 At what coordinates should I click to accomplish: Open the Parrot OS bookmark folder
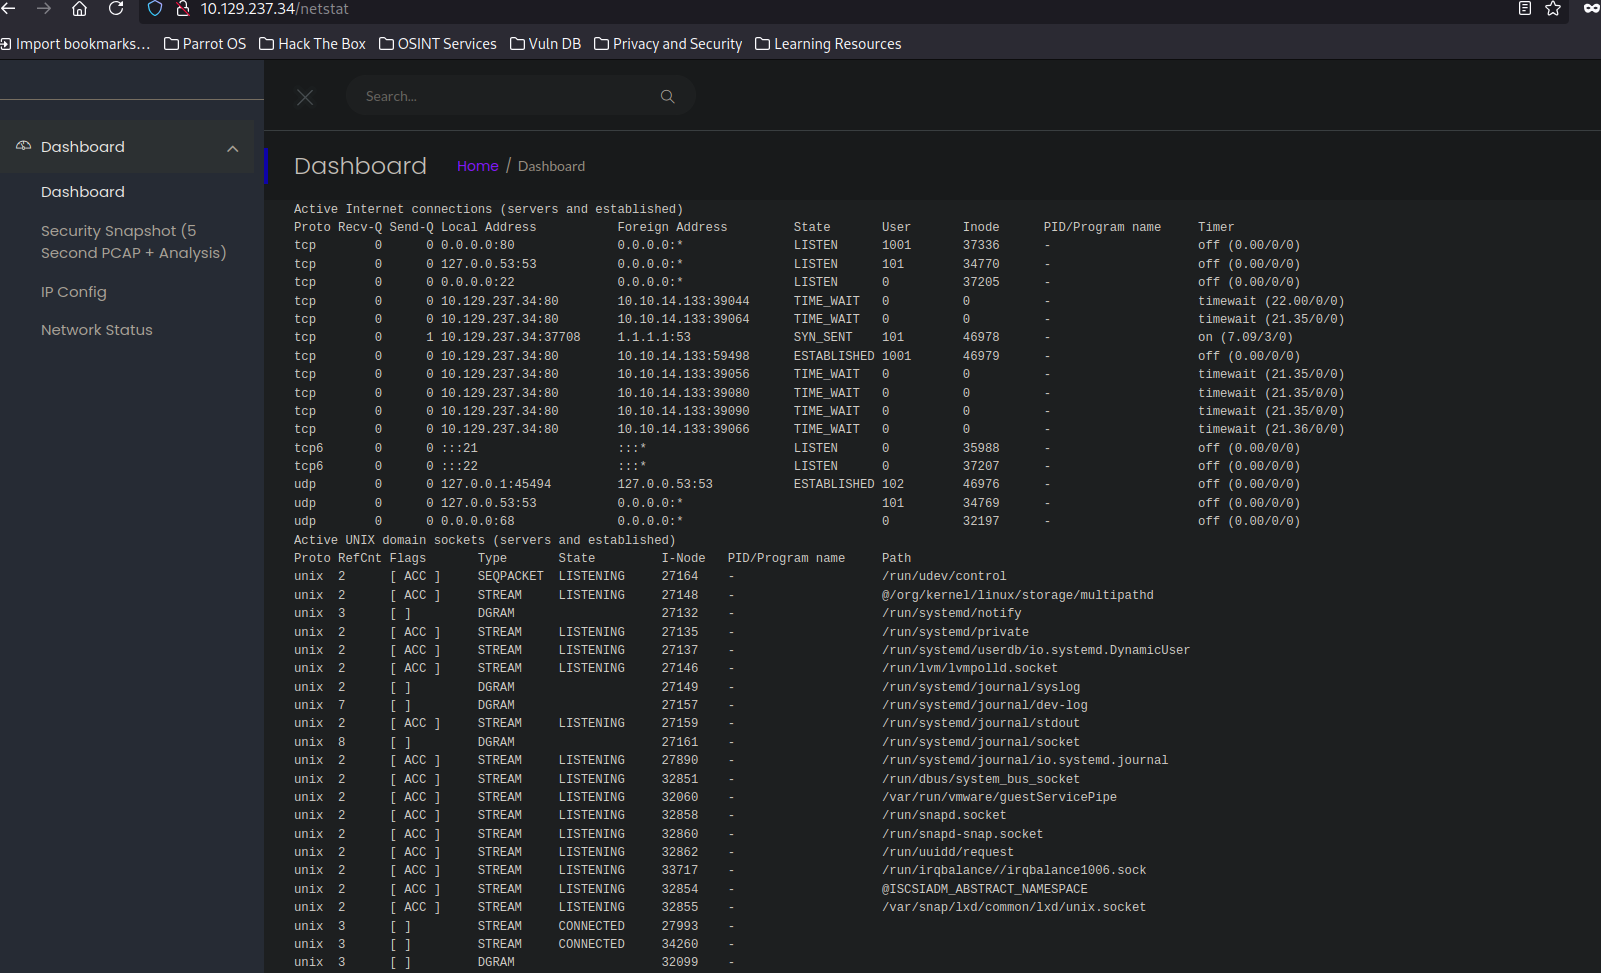205,44
